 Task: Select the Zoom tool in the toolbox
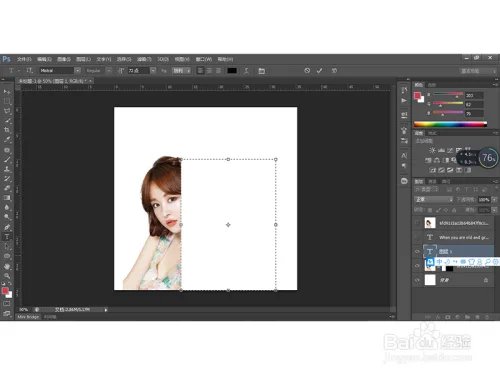(7, 276)
